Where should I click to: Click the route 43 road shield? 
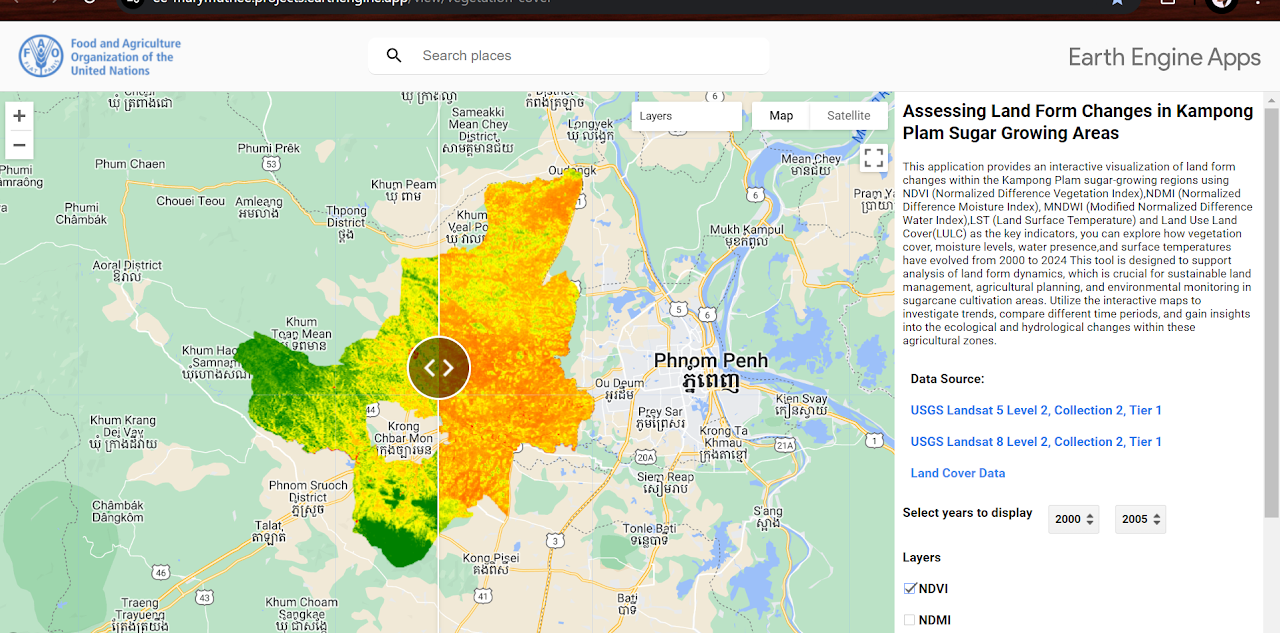coord(205,597)
